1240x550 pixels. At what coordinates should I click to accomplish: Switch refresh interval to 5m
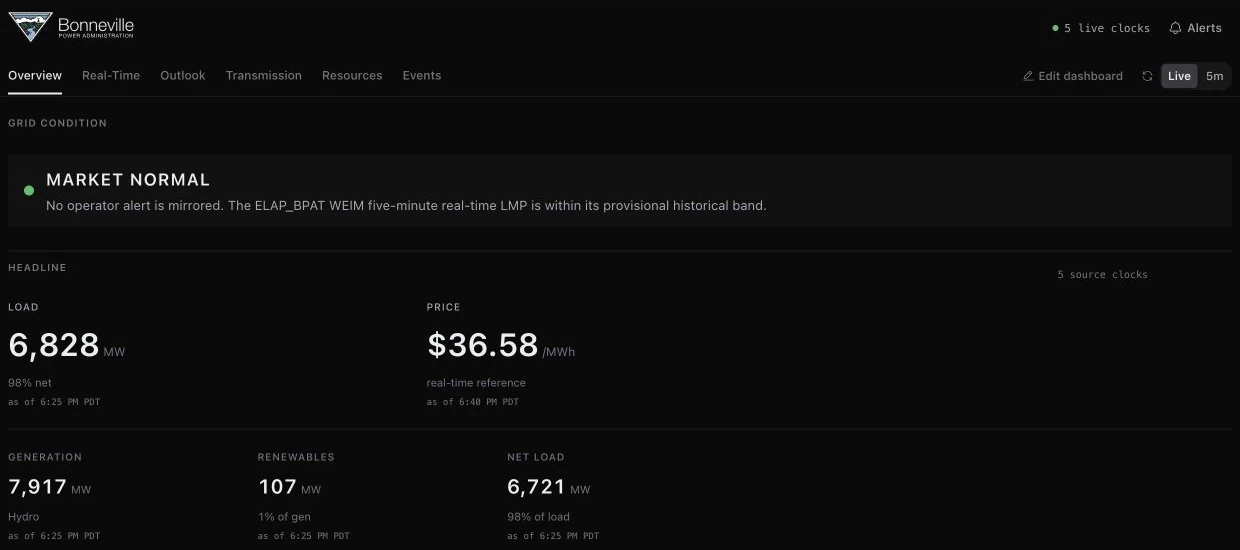point(1214,76)
